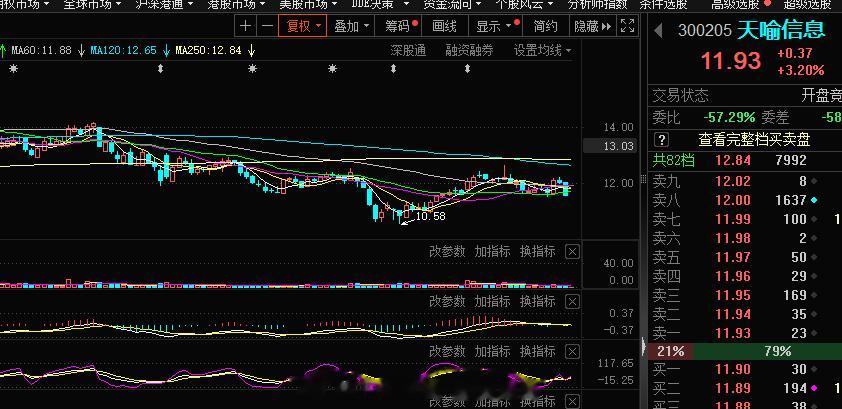Open the 美股市场 menu
Viewport: 842px width, 409px height.
coord(308,4)
